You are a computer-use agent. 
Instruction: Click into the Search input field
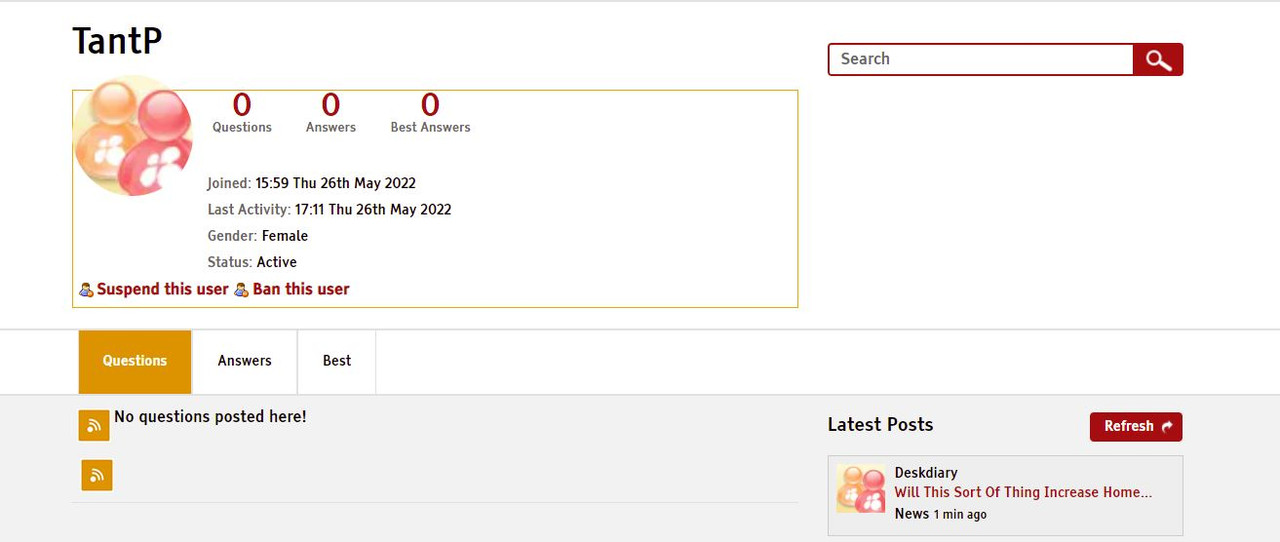coord(980,59)
